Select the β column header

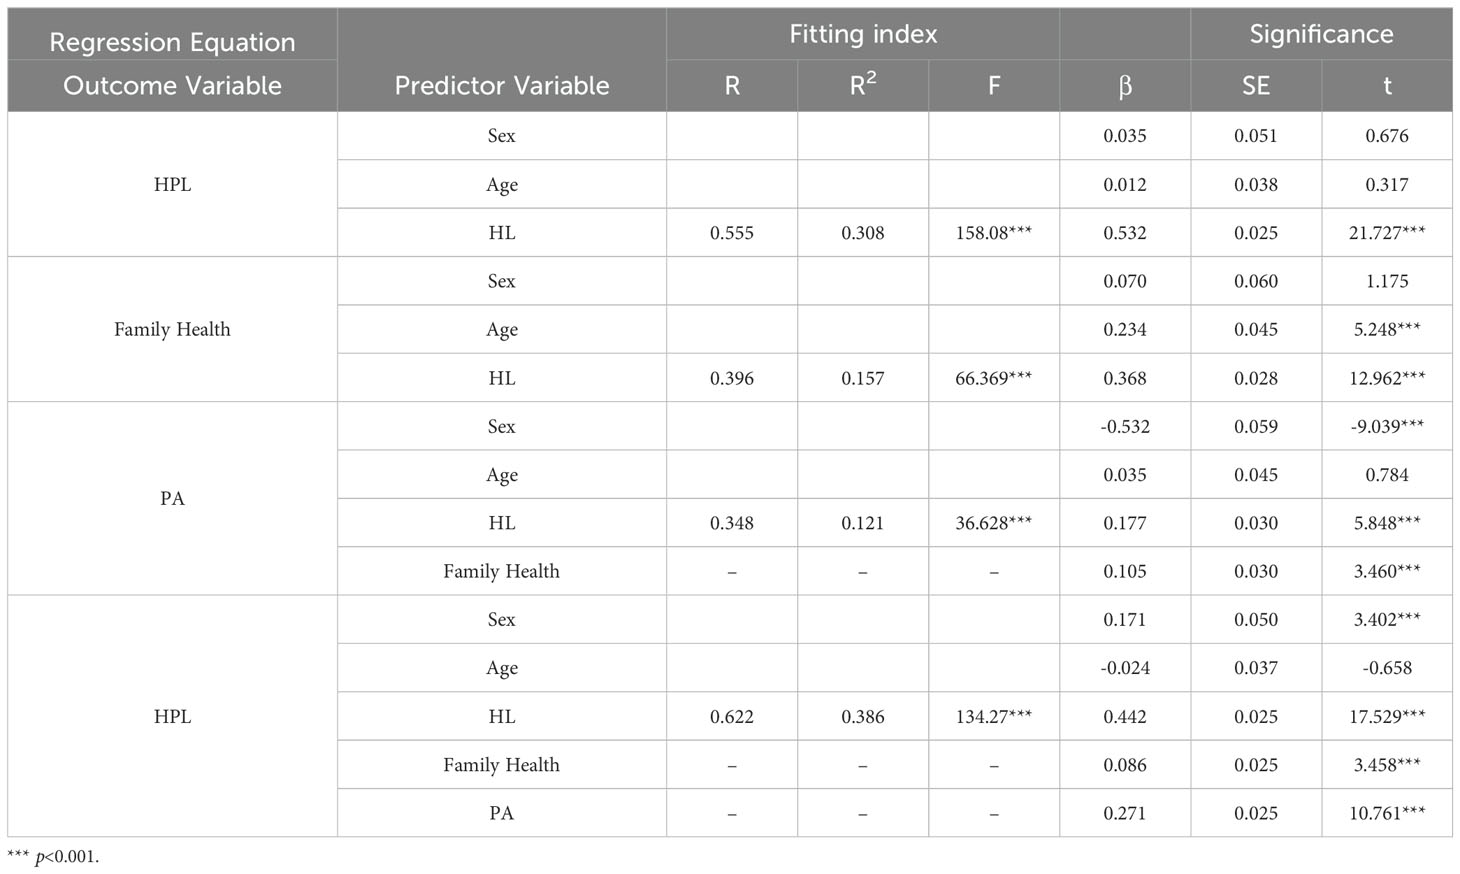(1125, 86)
